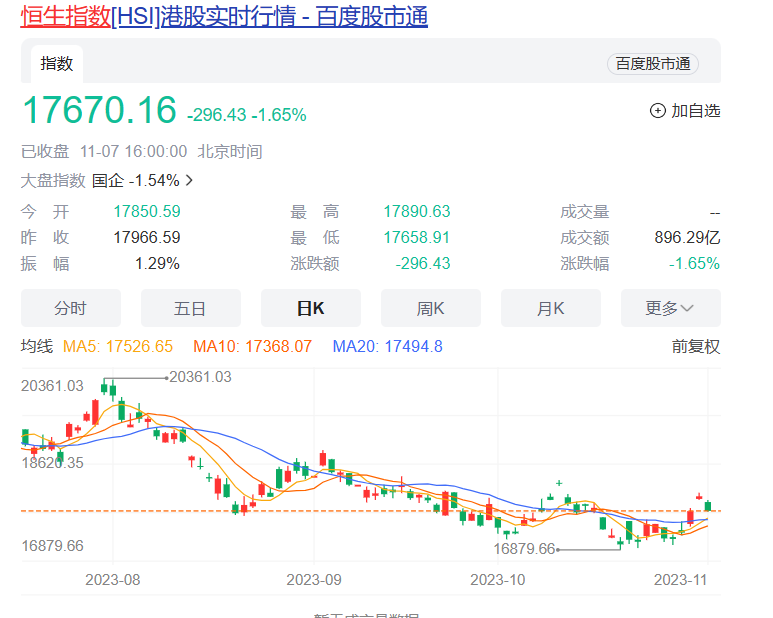Click the 2023-11 date axis label

point(680,580)
